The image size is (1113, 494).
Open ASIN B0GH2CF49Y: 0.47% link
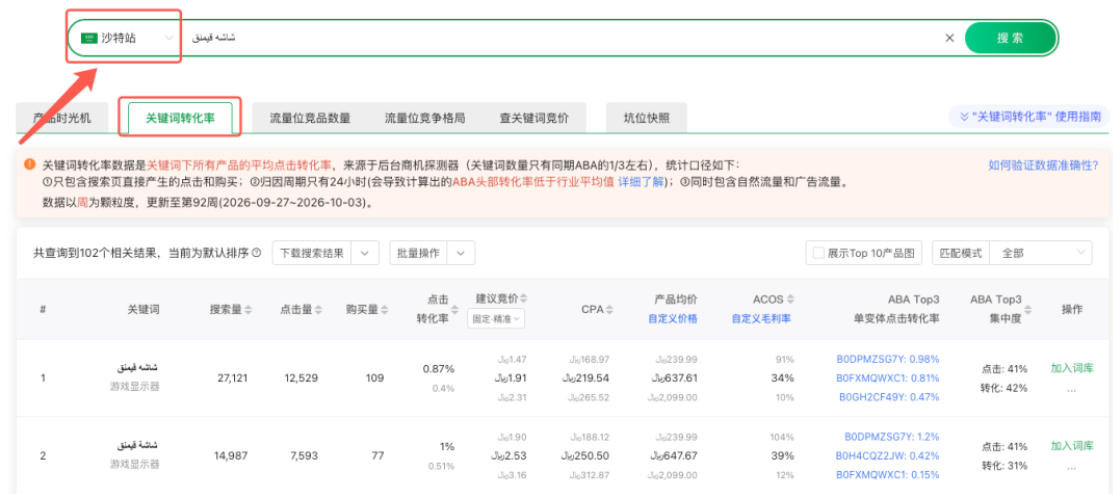889,397
